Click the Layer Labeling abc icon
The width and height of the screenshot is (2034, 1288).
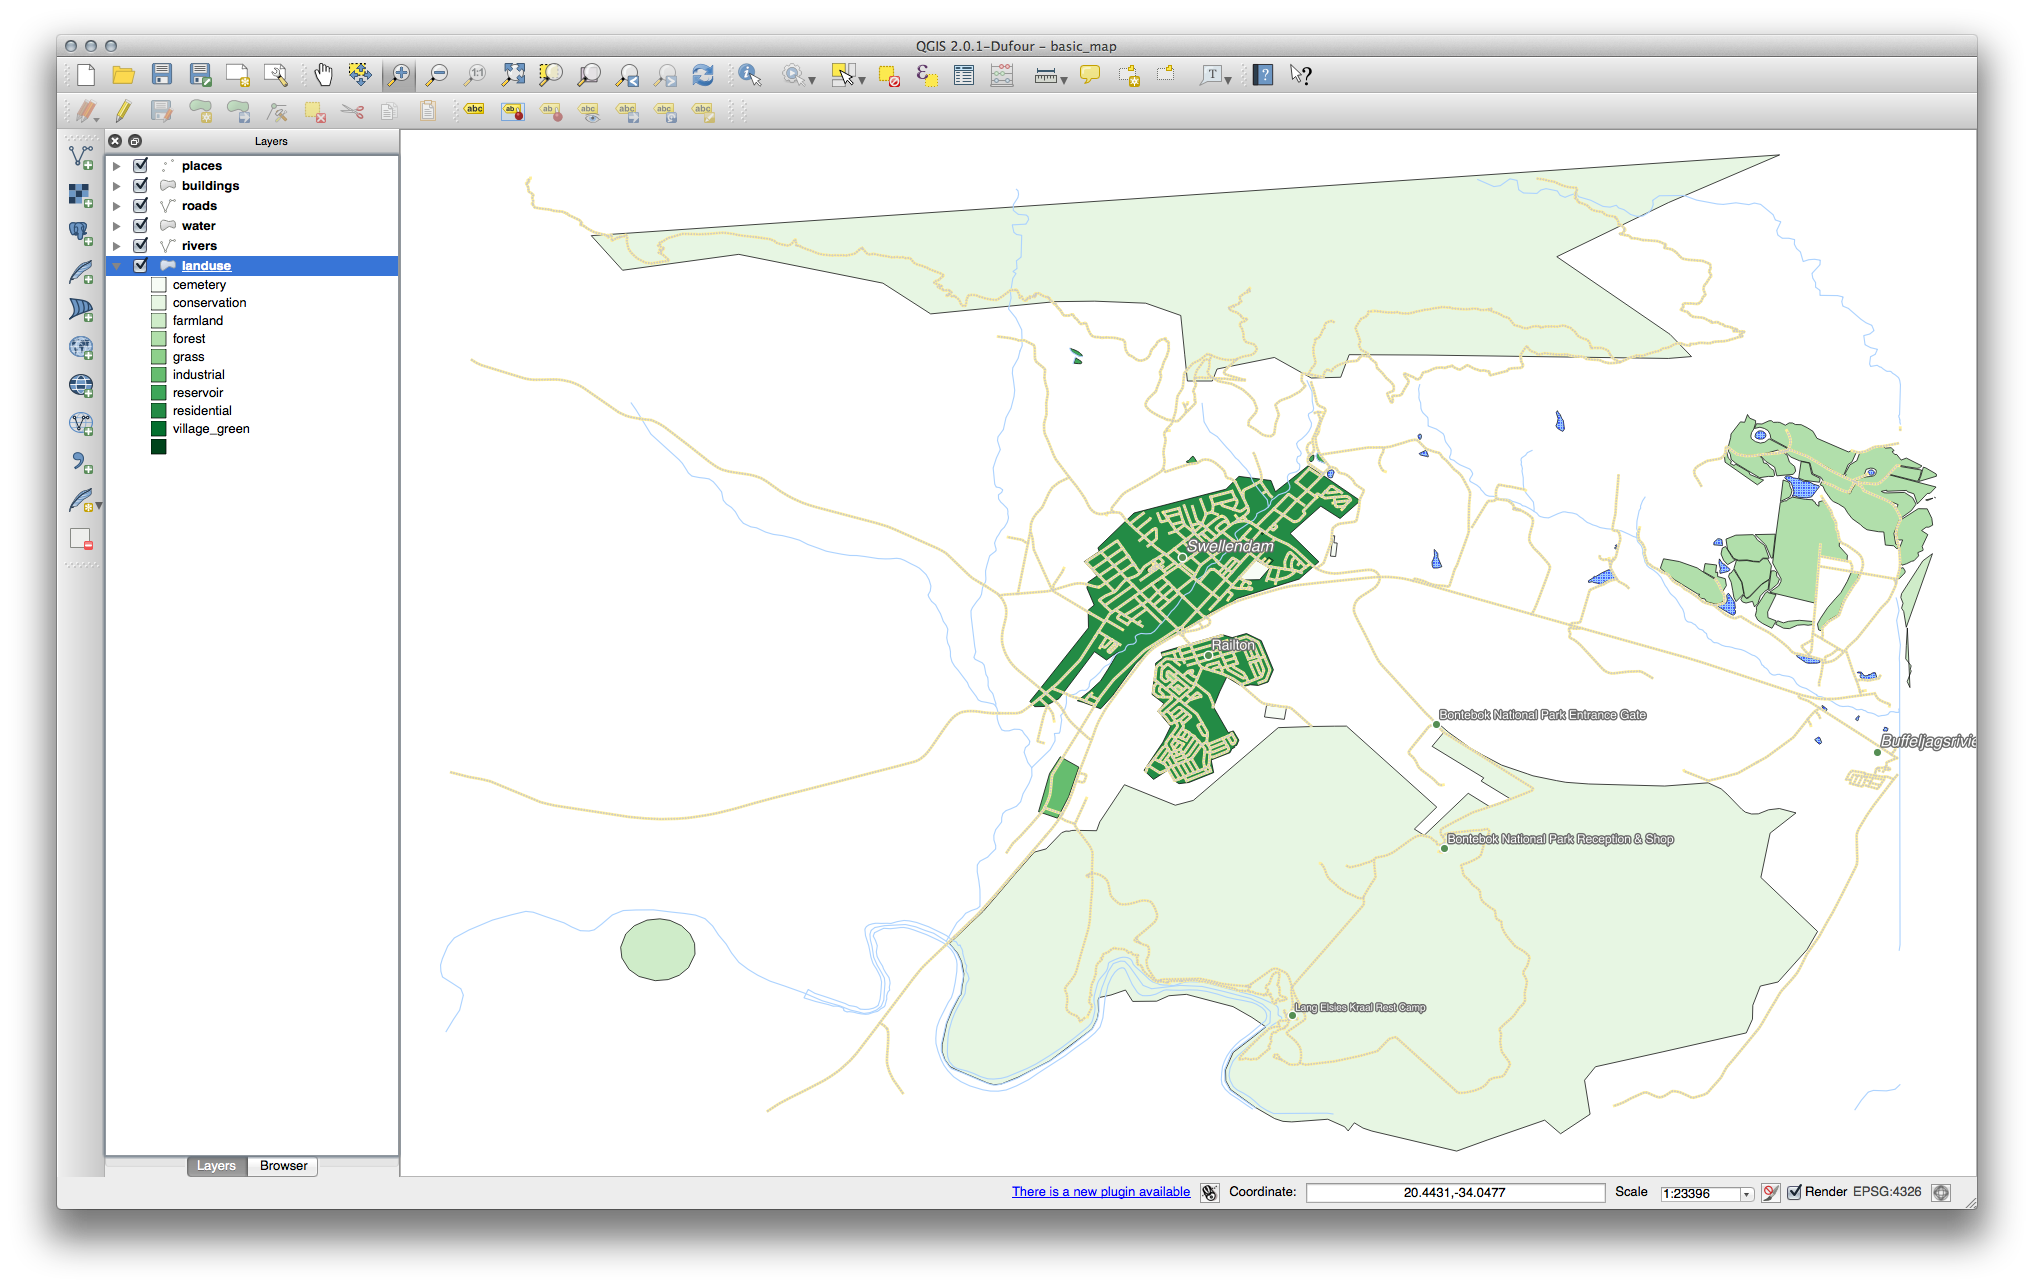pos(474,110)
